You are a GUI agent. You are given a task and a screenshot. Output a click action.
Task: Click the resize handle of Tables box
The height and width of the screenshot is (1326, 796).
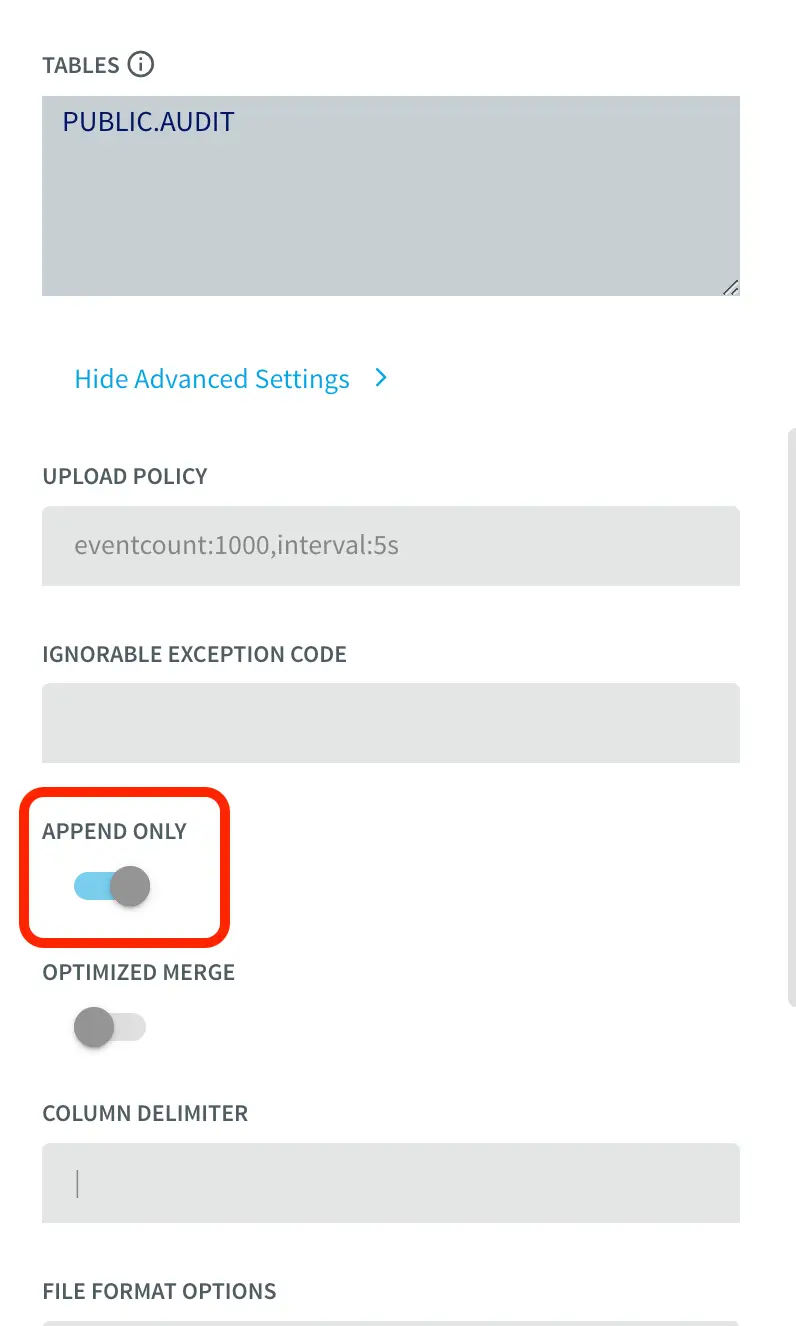pos(731,287)
